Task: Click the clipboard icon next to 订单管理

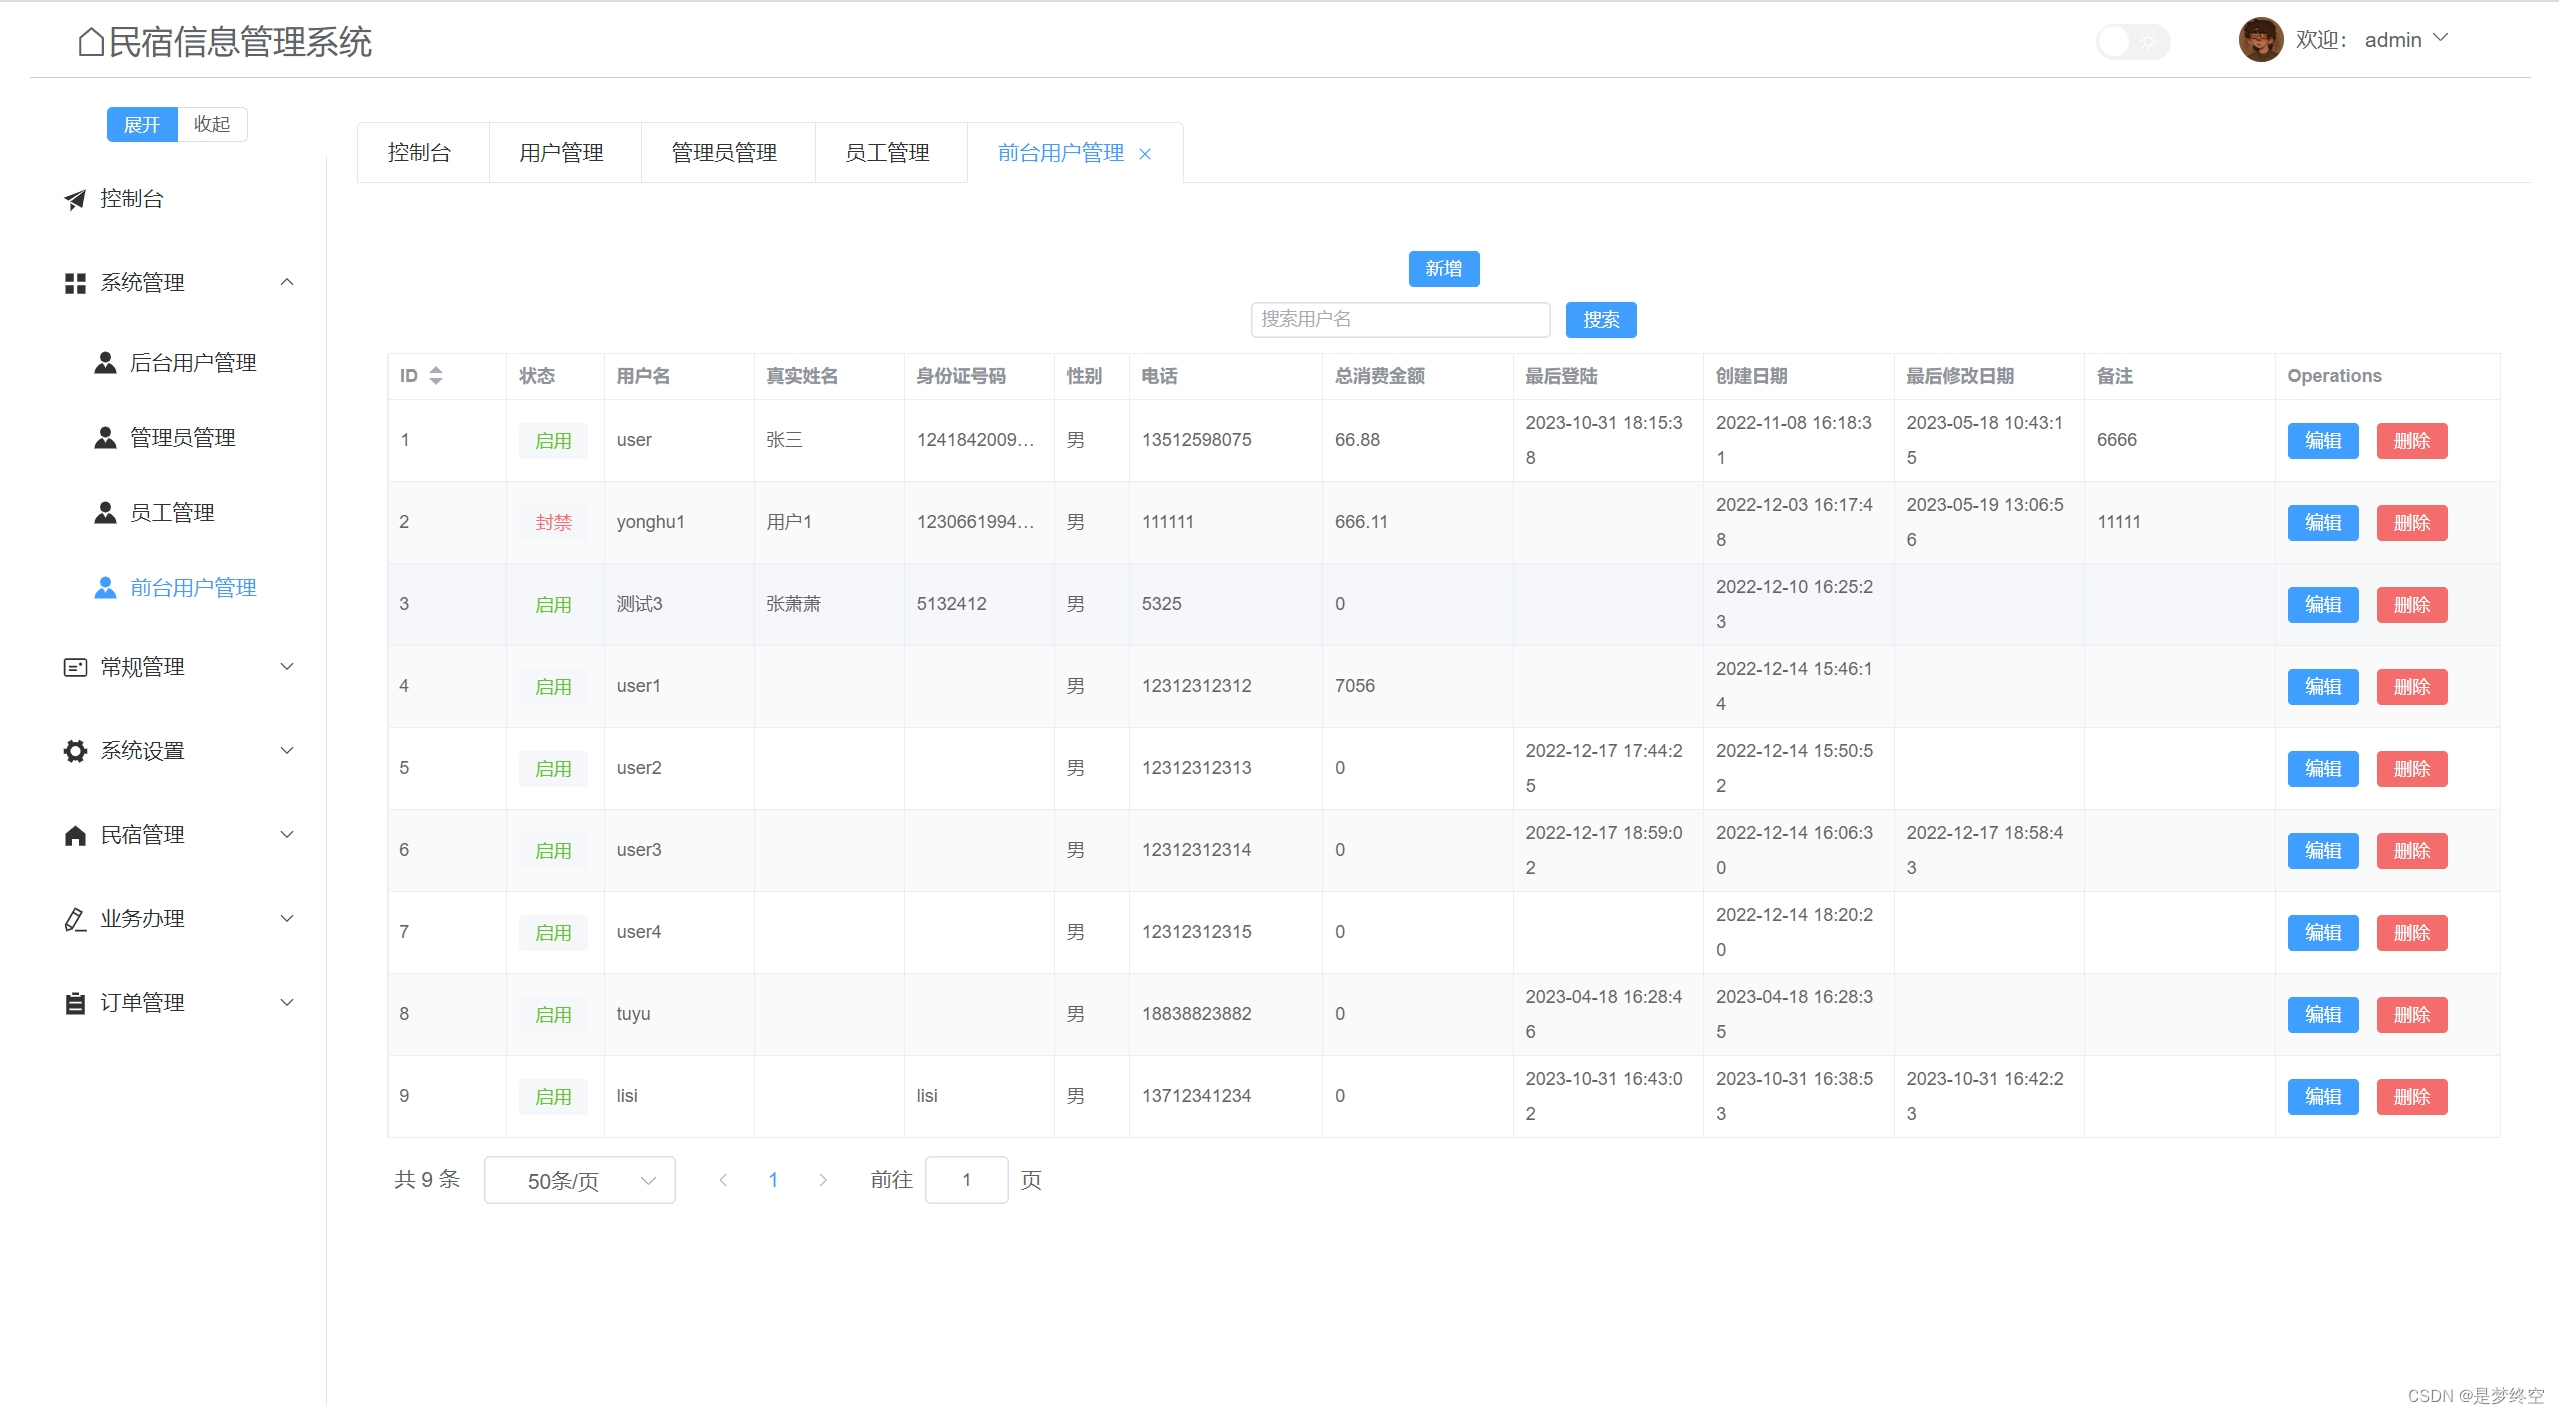Action: (75, 1003)
